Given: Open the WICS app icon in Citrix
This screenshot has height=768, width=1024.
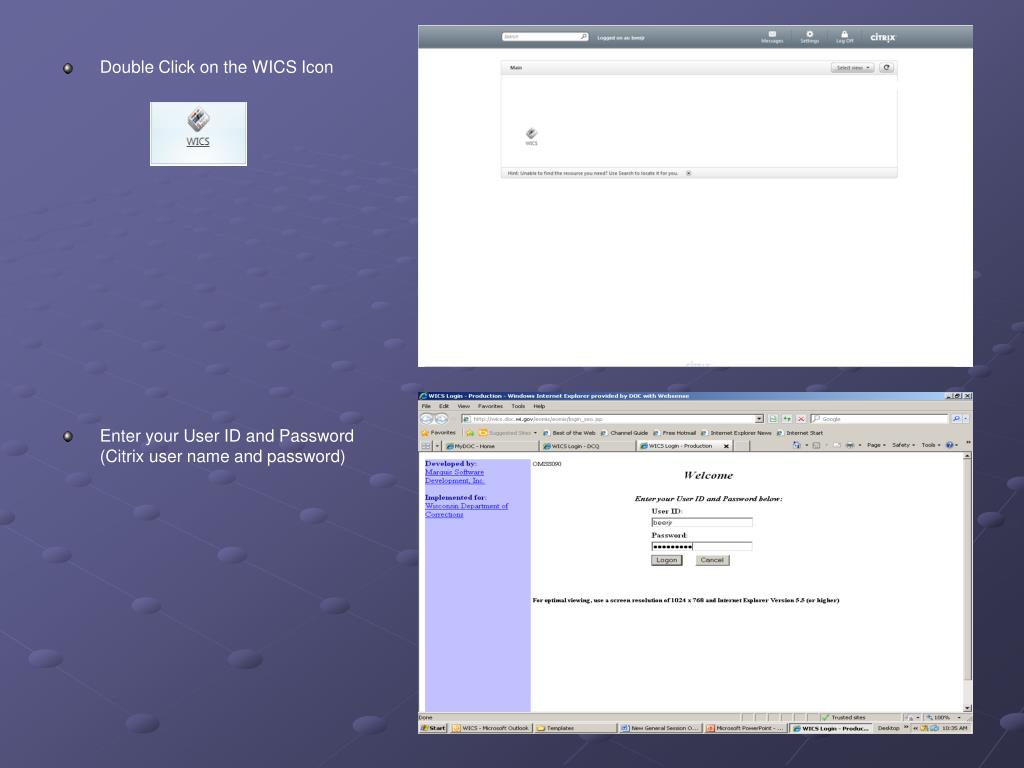Looking at the screenshot, I should click(x=532, y=136).
